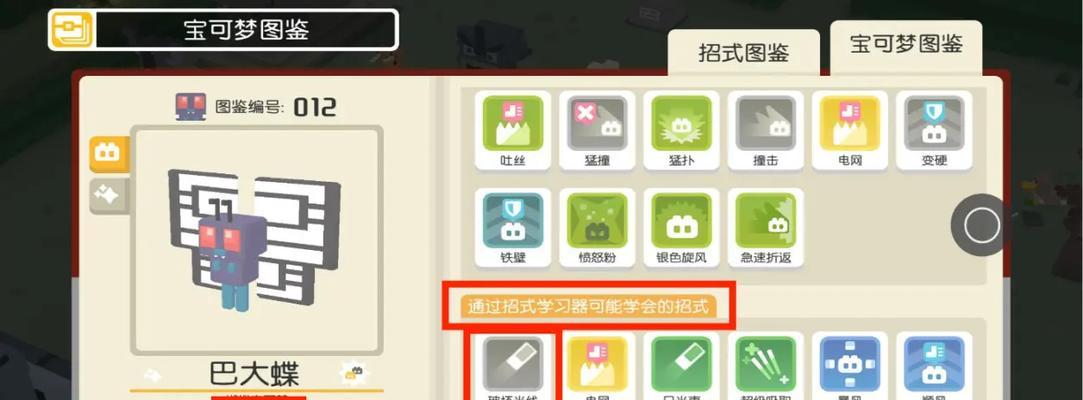Tap the 银色旋风 move icon

[681, 227]
